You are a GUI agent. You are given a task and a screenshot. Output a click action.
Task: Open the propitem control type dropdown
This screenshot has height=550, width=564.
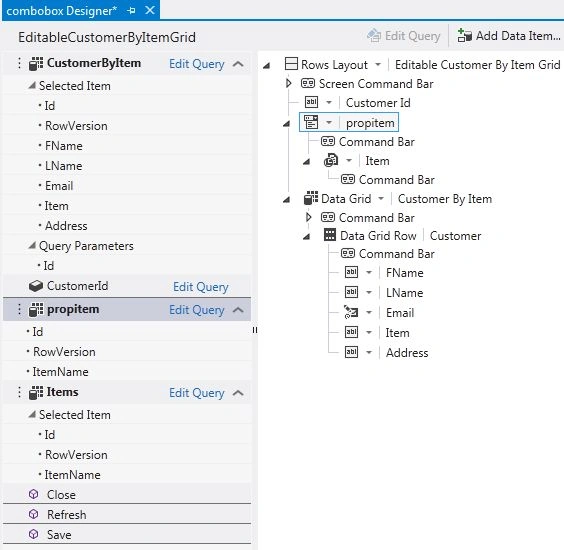(x=328, y=123)
